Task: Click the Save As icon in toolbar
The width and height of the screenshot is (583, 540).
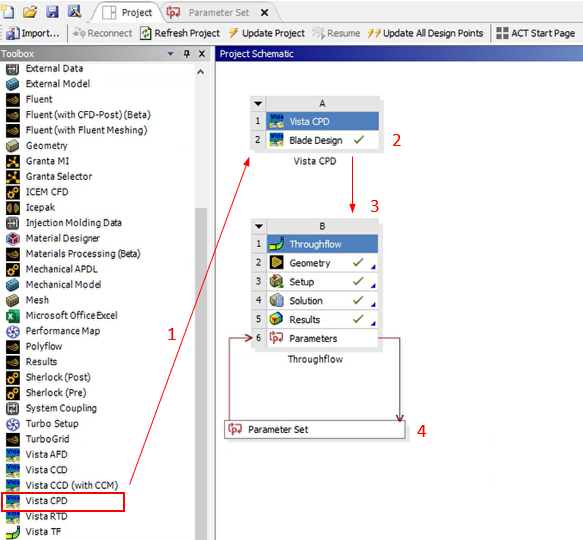Action: click(x=74, y=11)
